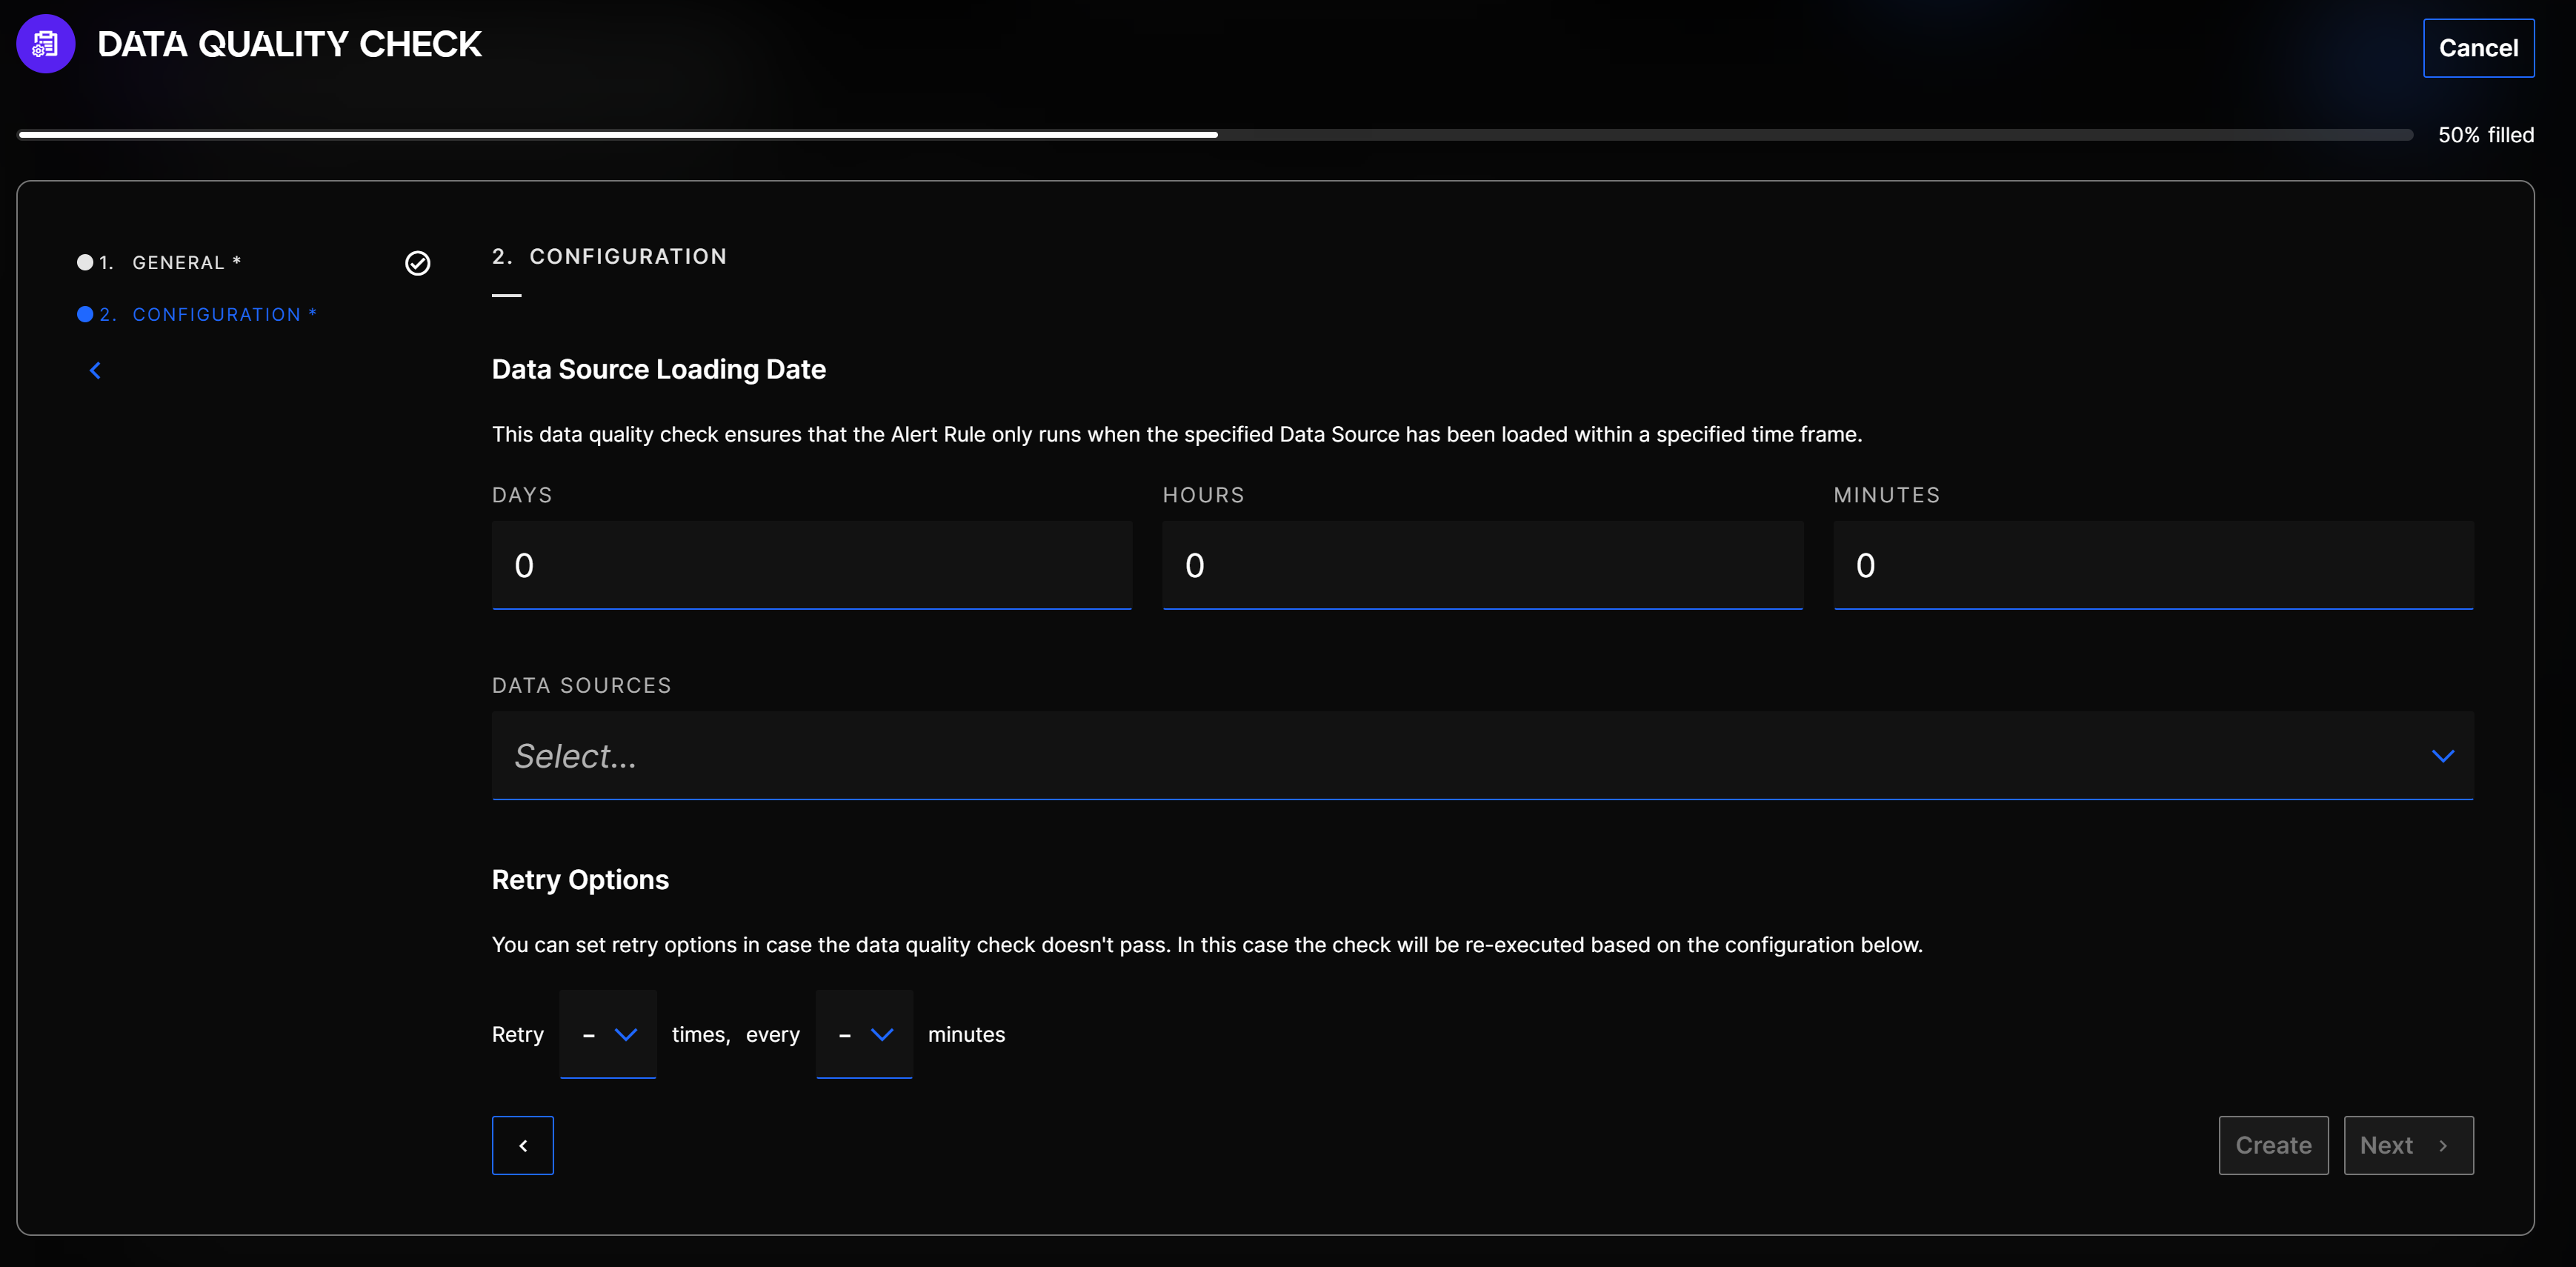
Task: Go back using bottom previous arrow button
Action: click(522, 1145)
